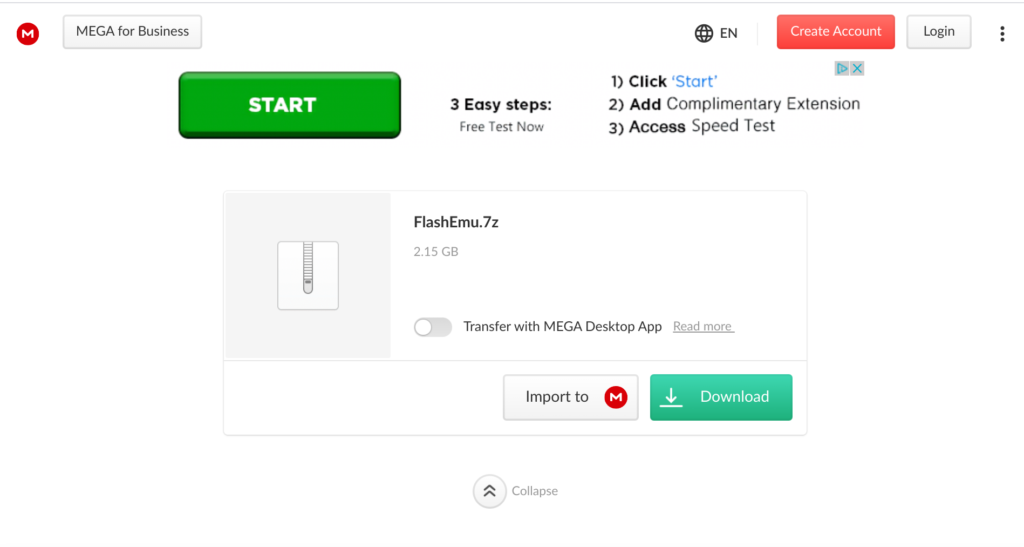The image size is (1024, 547).
Task: Click the download arrow icon
Action: (x=671, y=397)
